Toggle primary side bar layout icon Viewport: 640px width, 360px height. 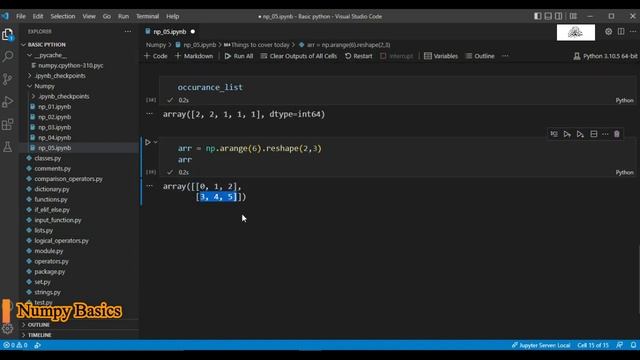538,16
